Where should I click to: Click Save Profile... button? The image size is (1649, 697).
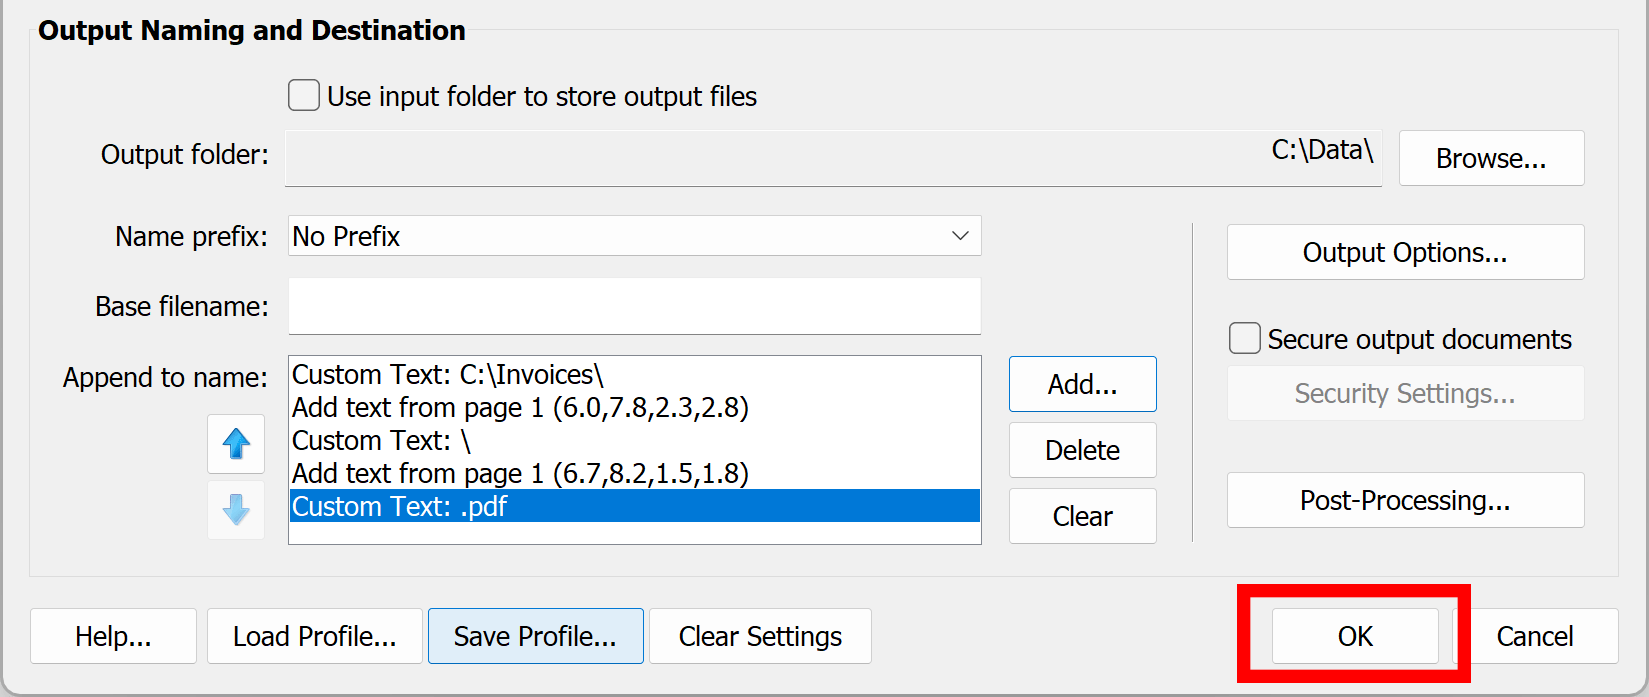pos(535,636)
